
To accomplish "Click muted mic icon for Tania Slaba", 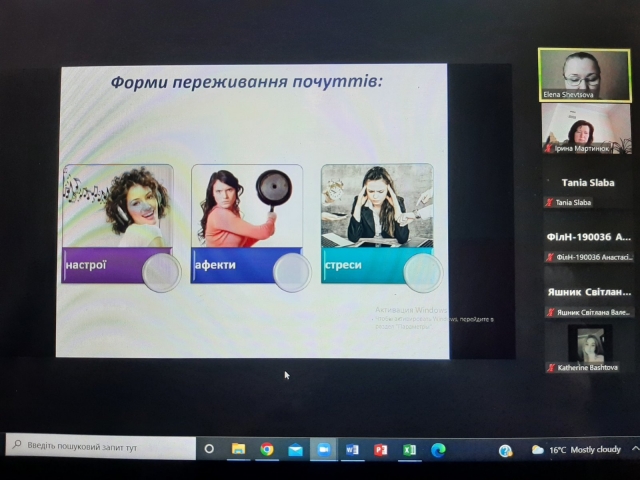I will pyautogui.click(x=549, y=202).
